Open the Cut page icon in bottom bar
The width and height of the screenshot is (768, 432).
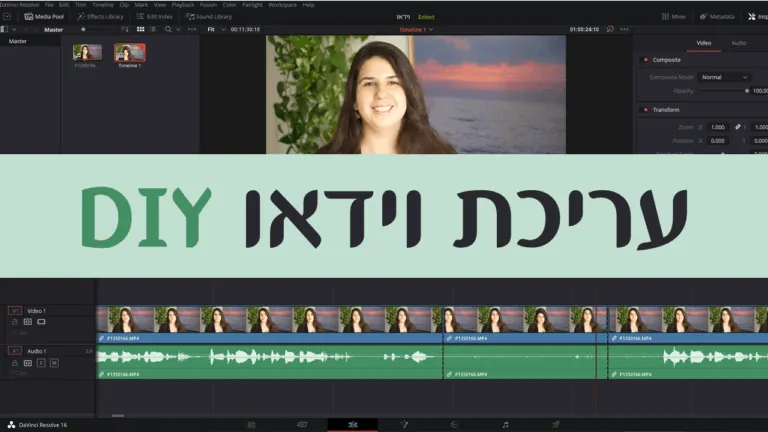click(302, 425)
